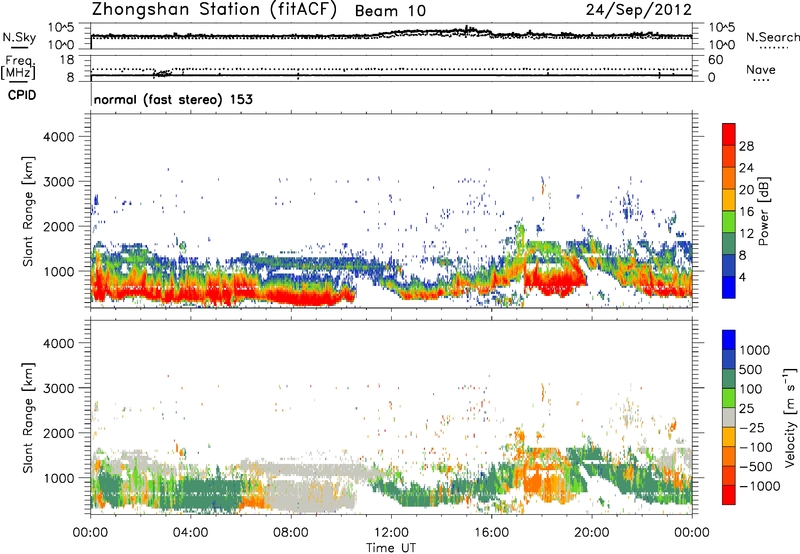The width and height of the screenshot is (800, 554).
Task: Click the date '24/Sep/2012'
Action: click(x=639, y=9)
